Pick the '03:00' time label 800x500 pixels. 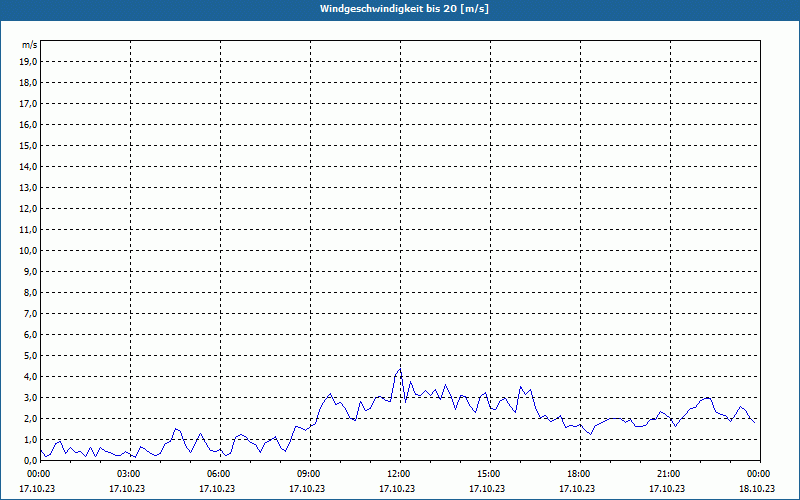(129, 474)
